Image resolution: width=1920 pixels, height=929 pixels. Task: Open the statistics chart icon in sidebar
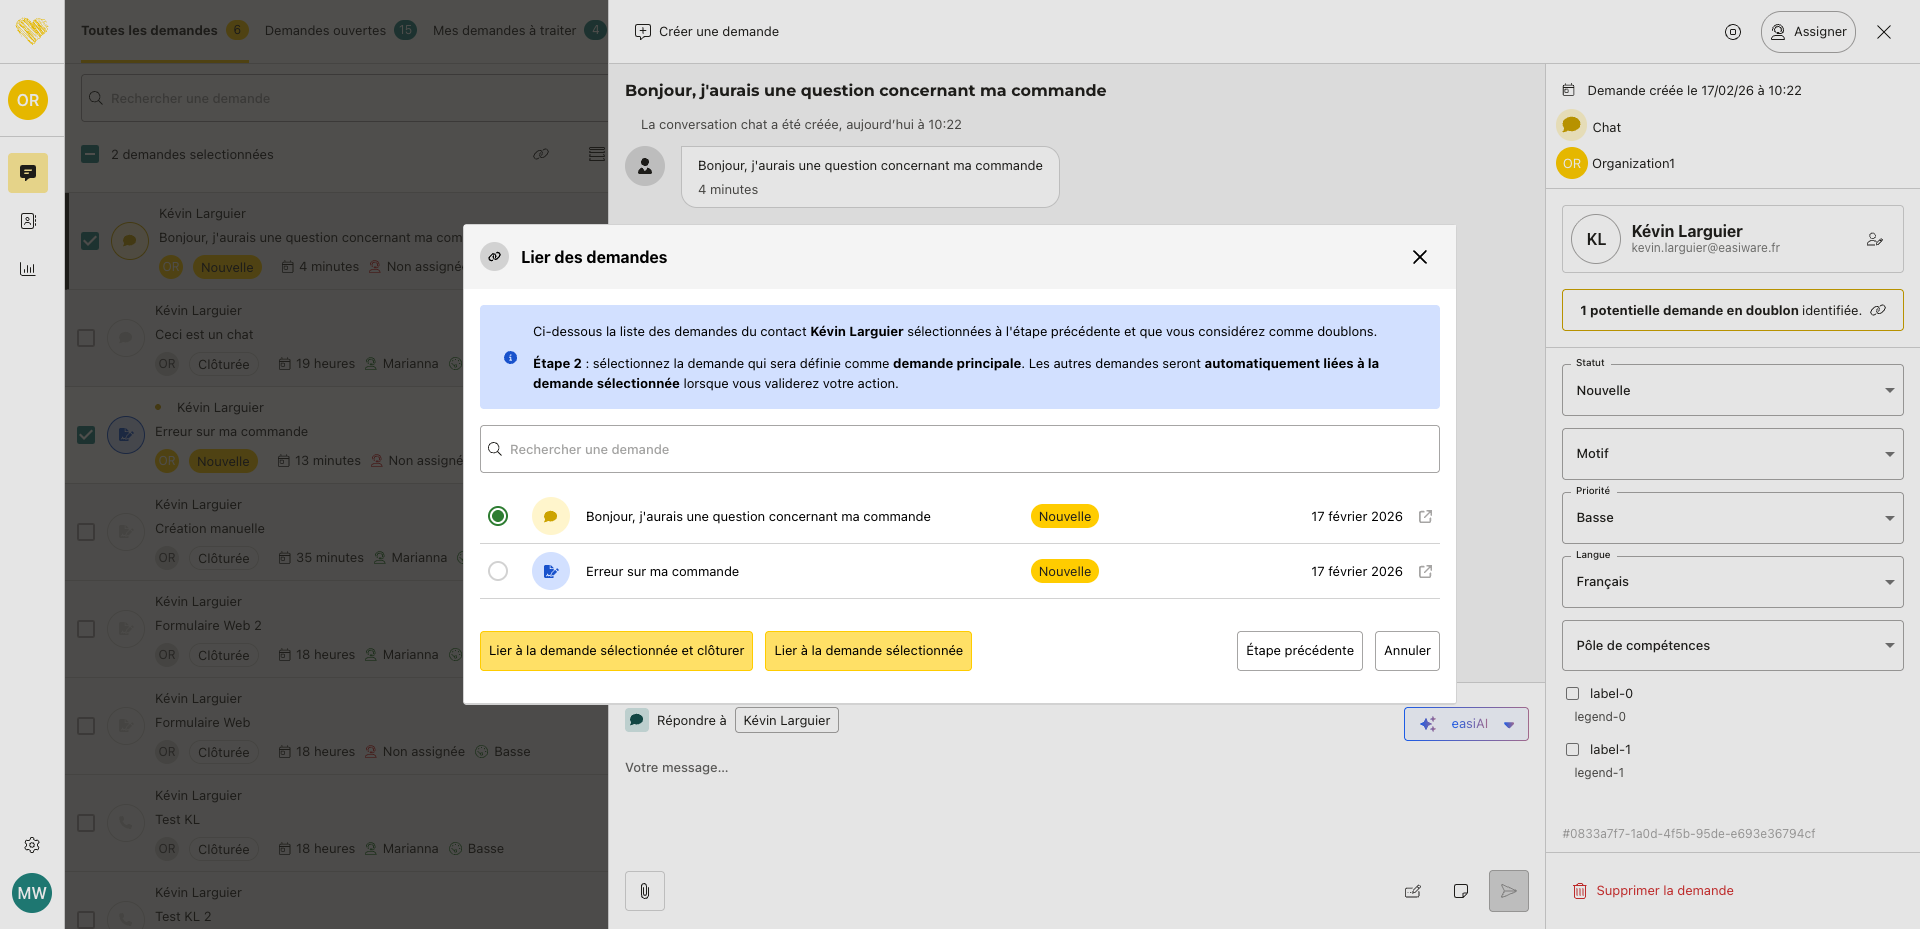coord(28,269)
